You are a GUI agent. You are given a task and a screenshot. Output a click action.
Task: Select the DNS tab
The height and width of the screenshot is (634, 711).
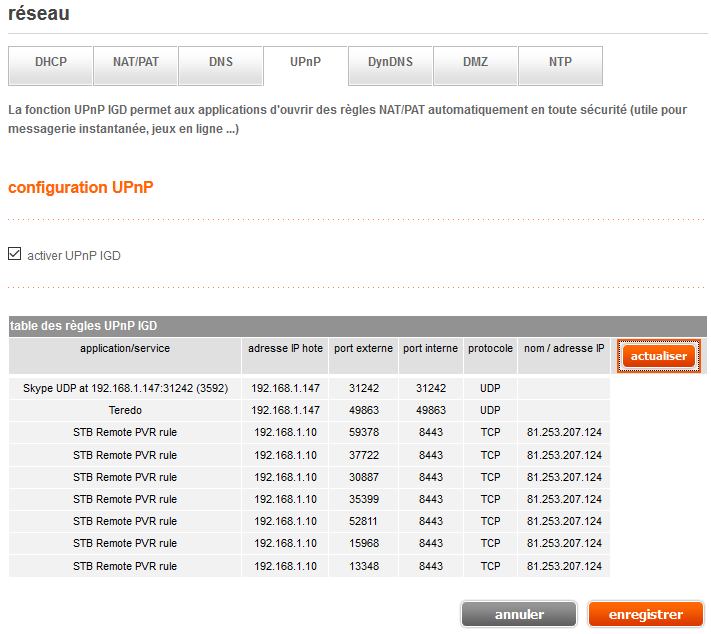pyautogui.click(x=220, y=62)
